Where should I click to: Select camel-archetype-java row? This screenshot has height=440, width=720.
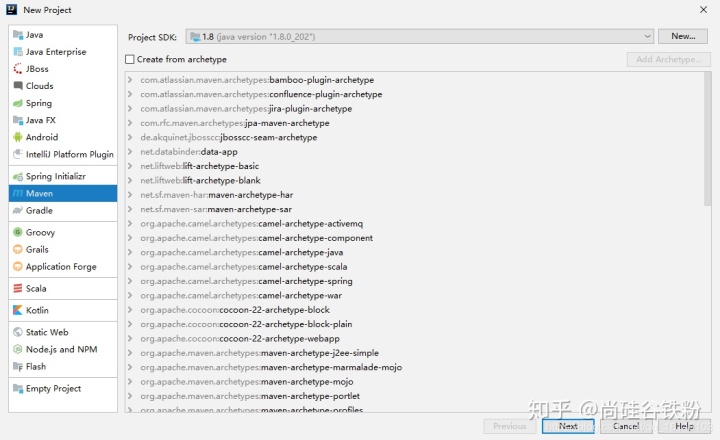coord(415,252)
